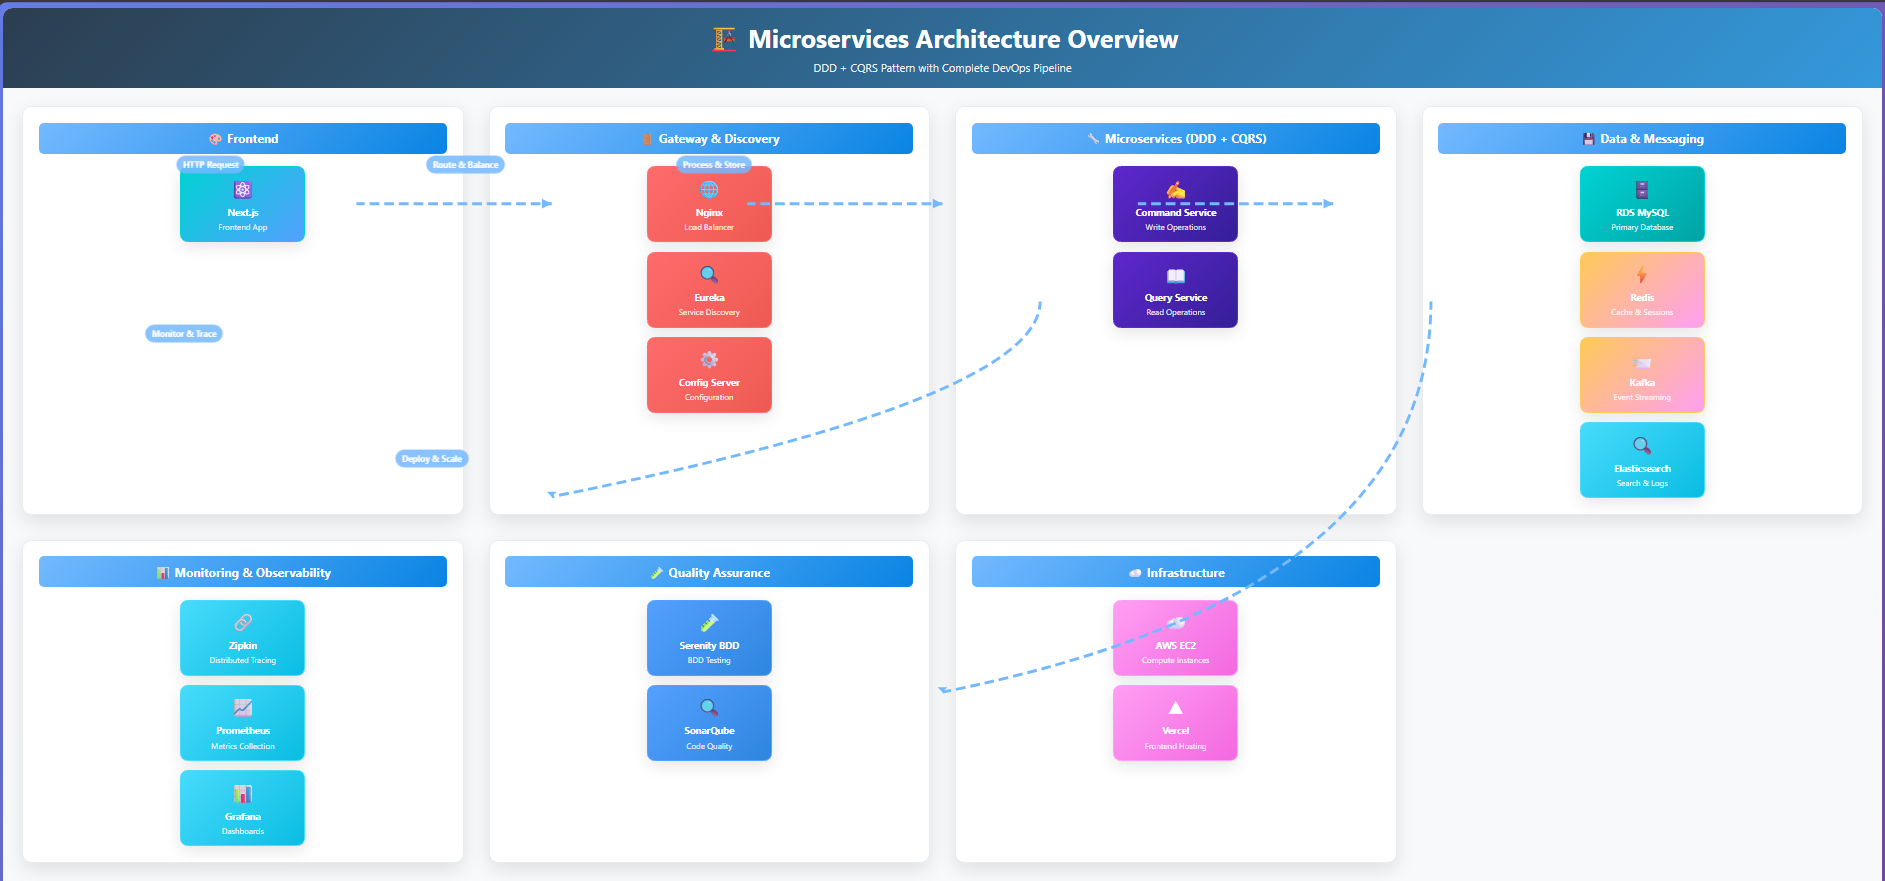Select the Quality Assurance section header
This screenshot has width=1885, height=881.
[x=709, y=572]
